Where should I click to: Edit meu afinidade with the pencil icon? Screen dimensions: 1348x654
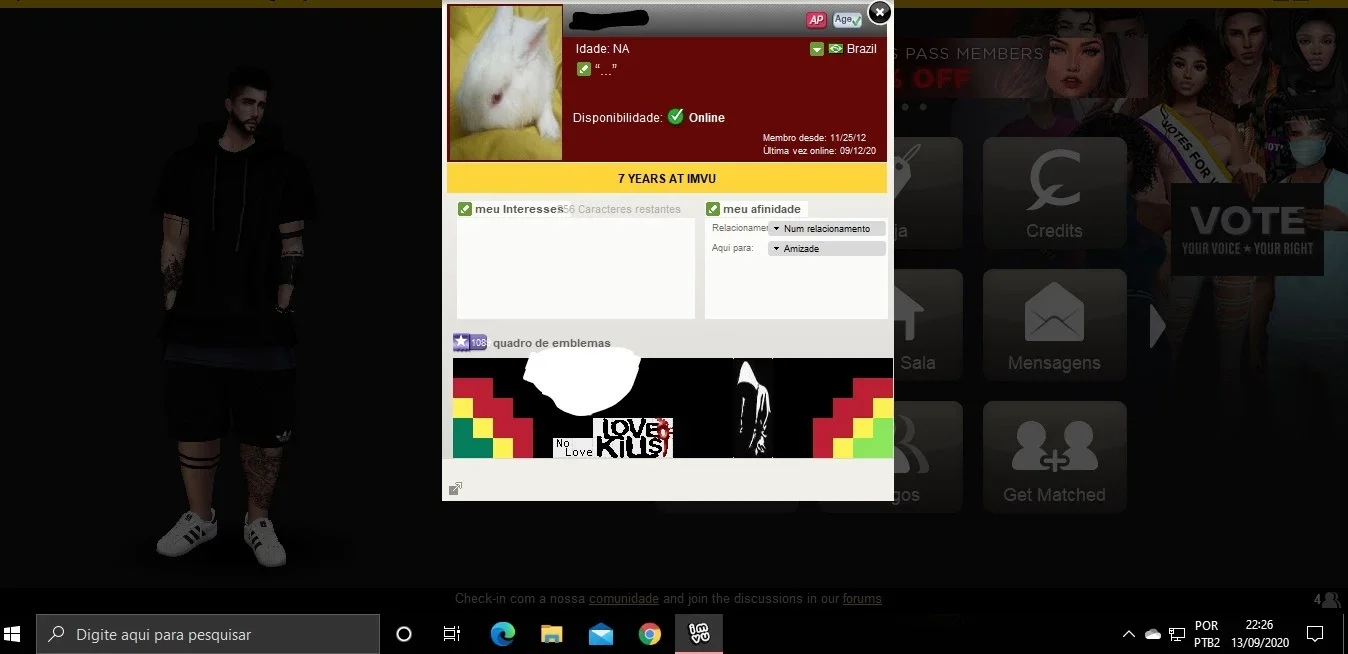(x=713, y=209)
